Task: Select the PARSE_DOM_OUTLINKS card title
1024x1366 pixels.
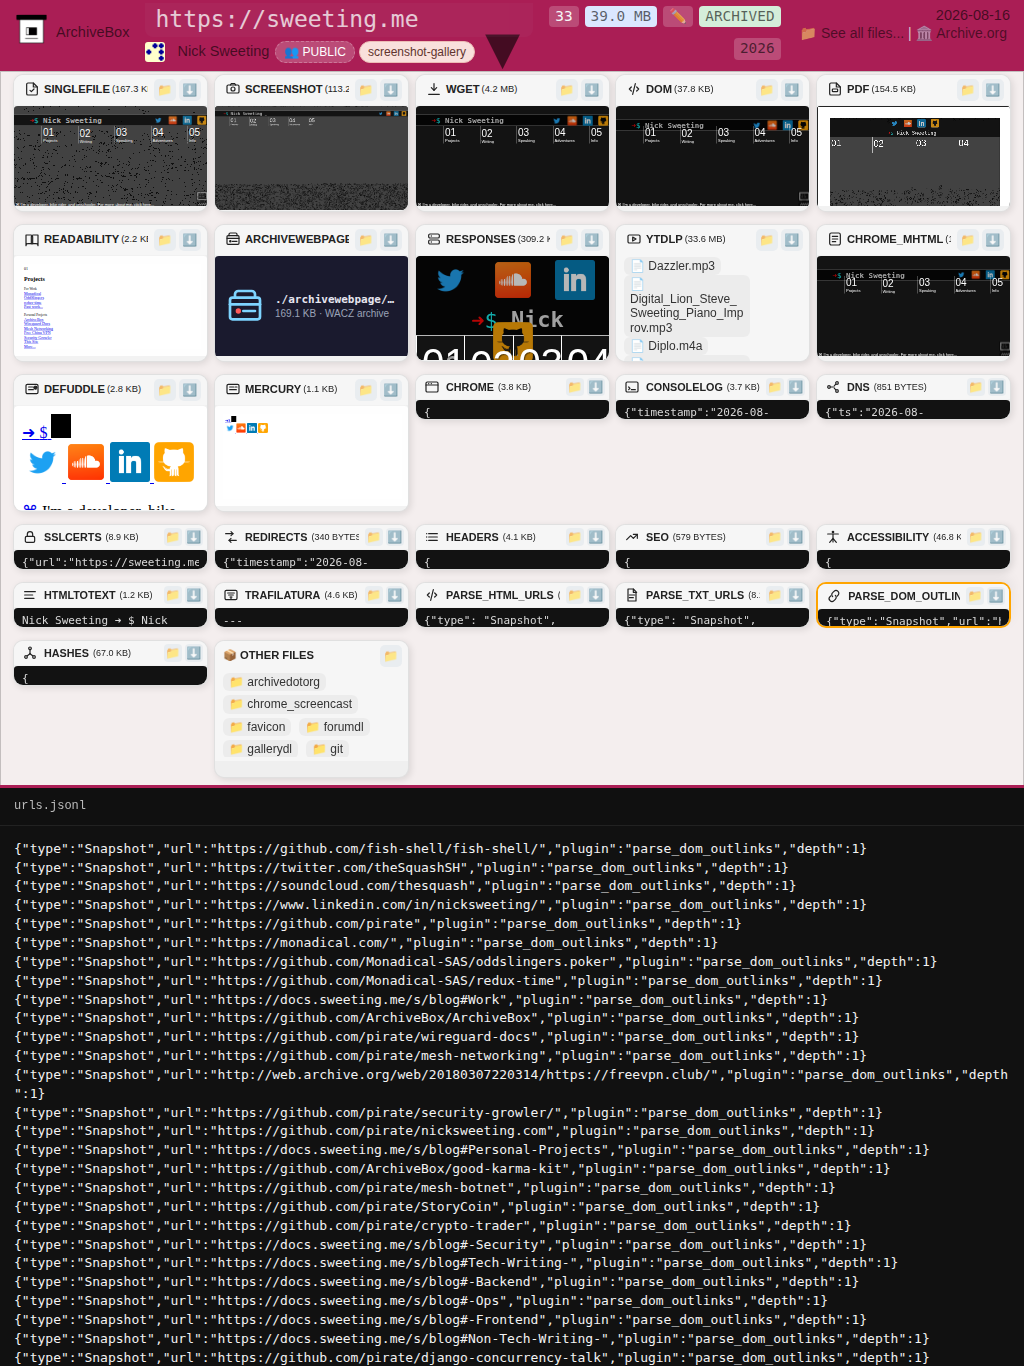Action: coord(903,596)
